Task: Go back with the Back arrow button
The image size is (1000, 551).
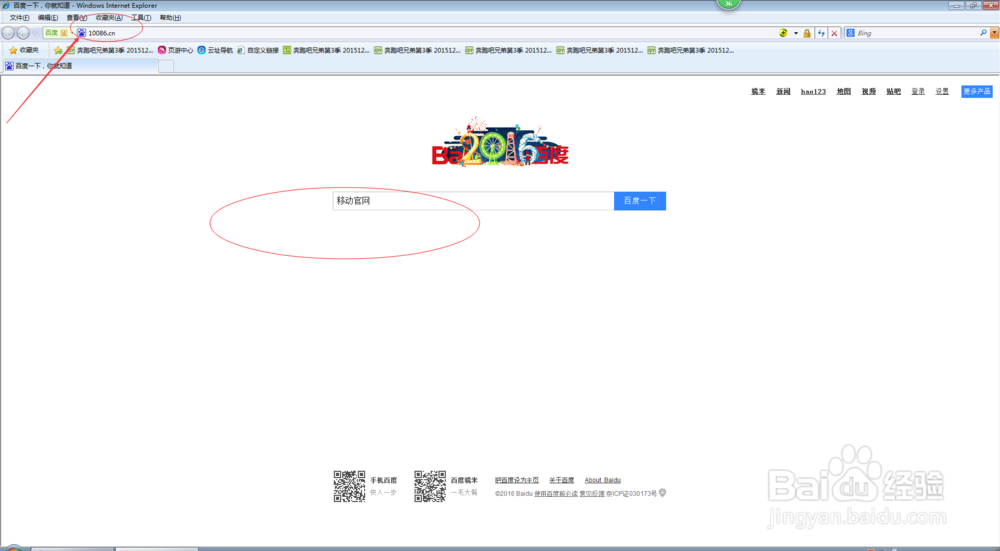Action: [8, 33]
